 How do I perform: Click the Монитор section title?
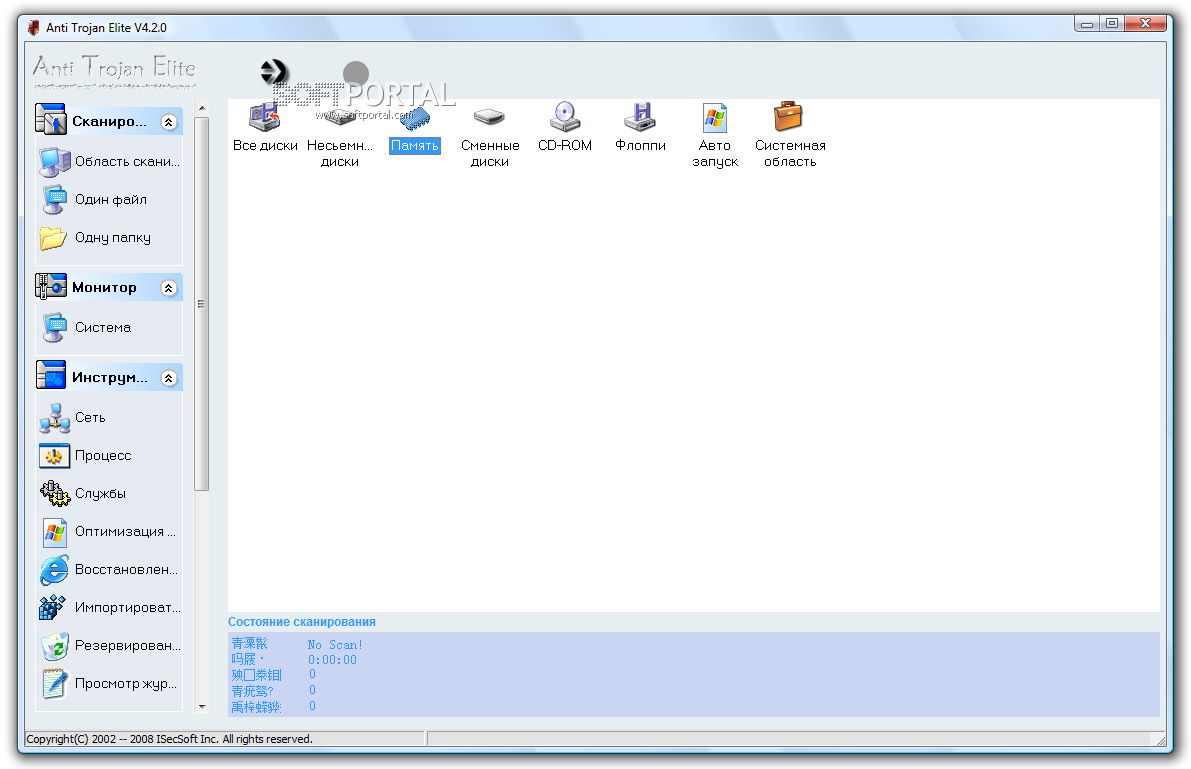(104, 287)
